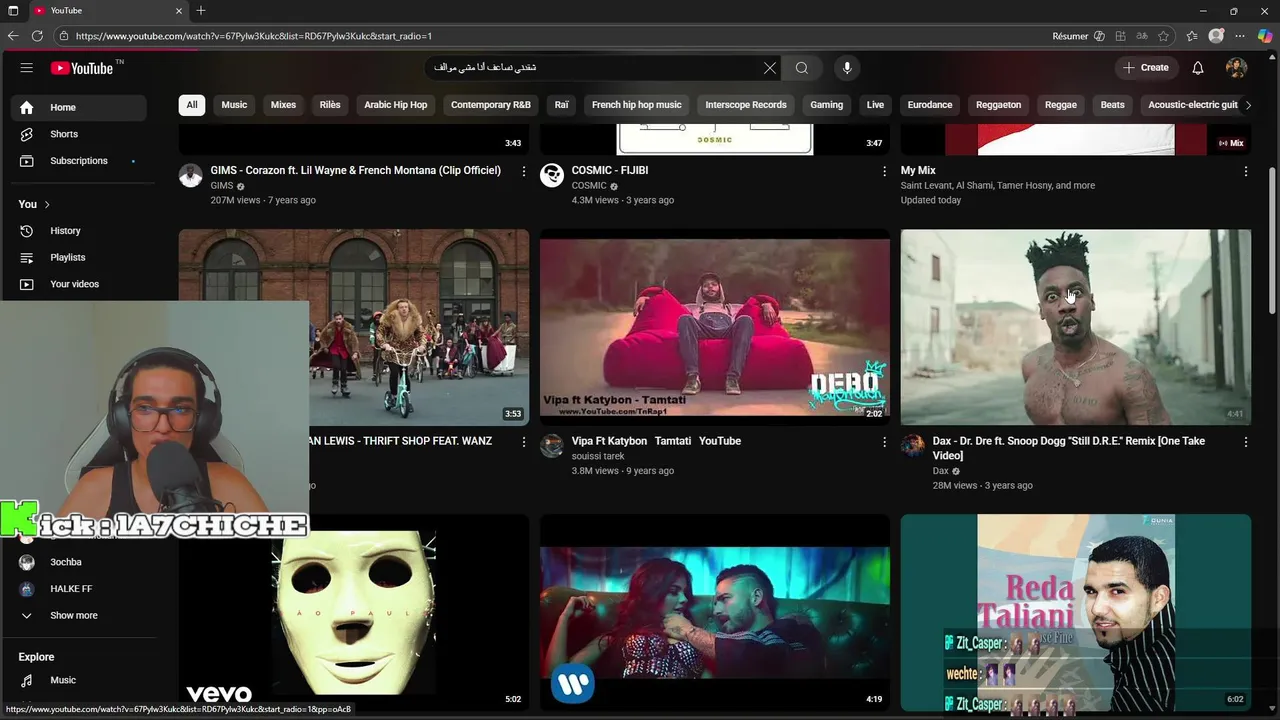Open the Vipa ft Katybon Tamtati thumbnail
The height and width of the screenshot is (720, 1280).
coord(714,327)
